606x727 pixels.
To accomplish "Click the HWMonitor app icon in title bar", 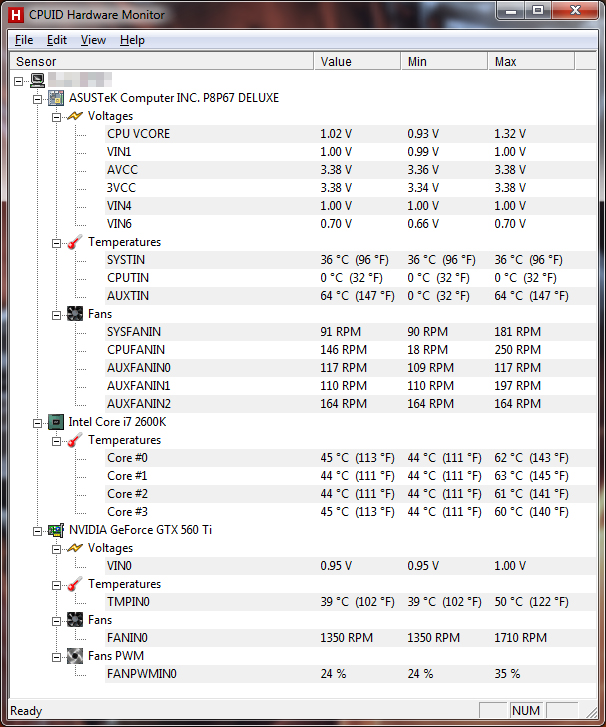I will (x=16, y=15).
